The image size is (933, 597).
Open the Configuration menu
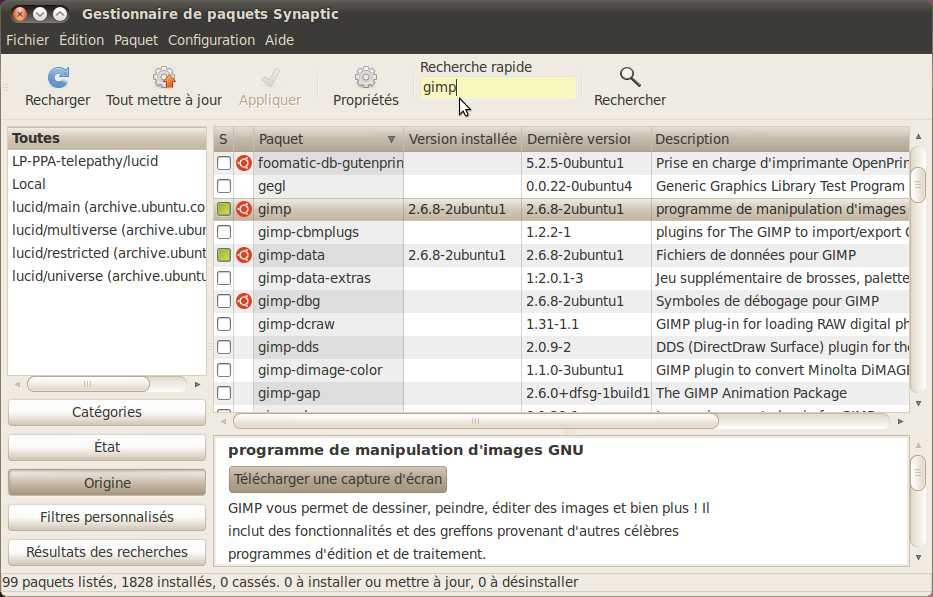(211, 40)
